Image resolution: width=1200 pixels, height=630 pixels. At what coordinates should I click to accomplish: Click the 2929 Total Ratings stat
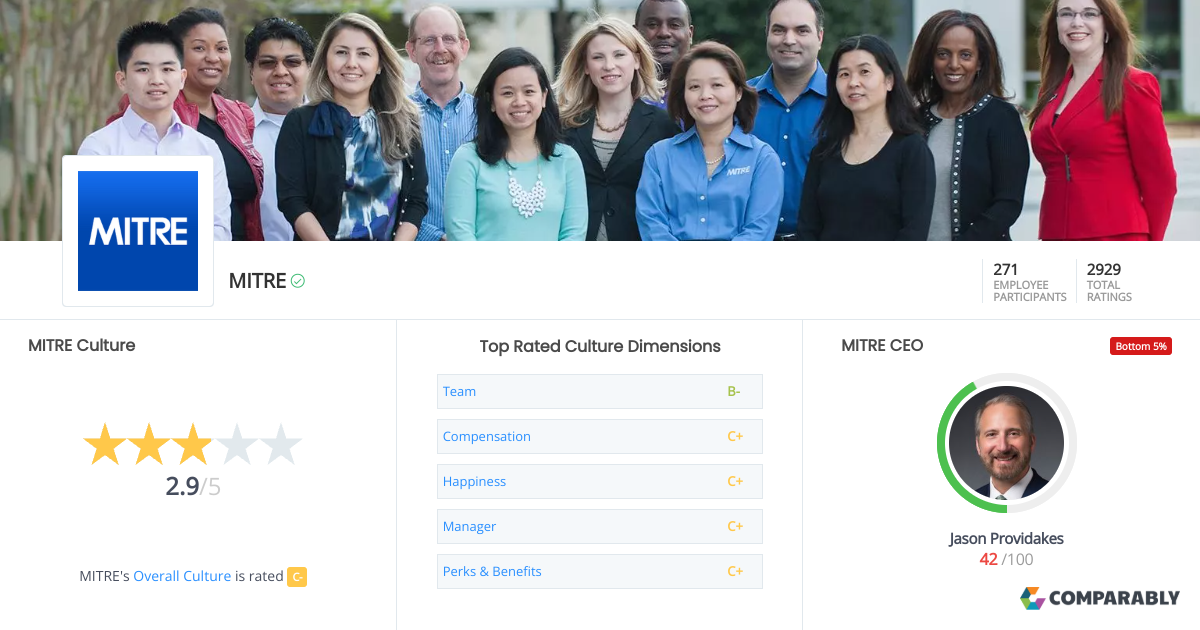[x=1109, y=282]
